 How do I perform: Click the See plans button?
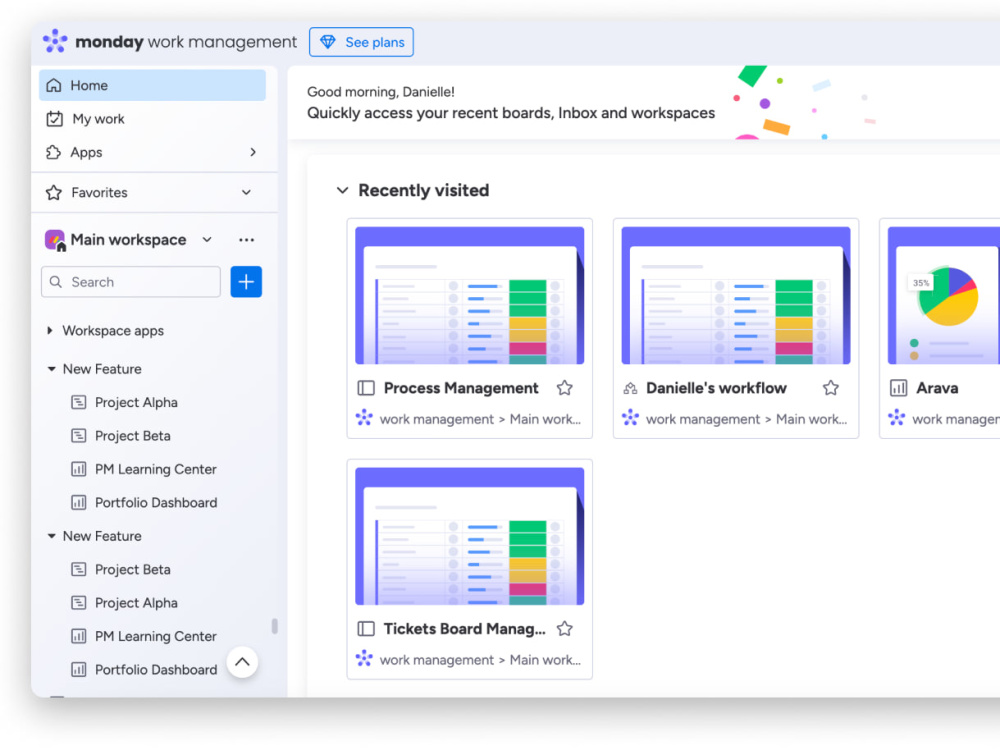click(x=362, y=42)
